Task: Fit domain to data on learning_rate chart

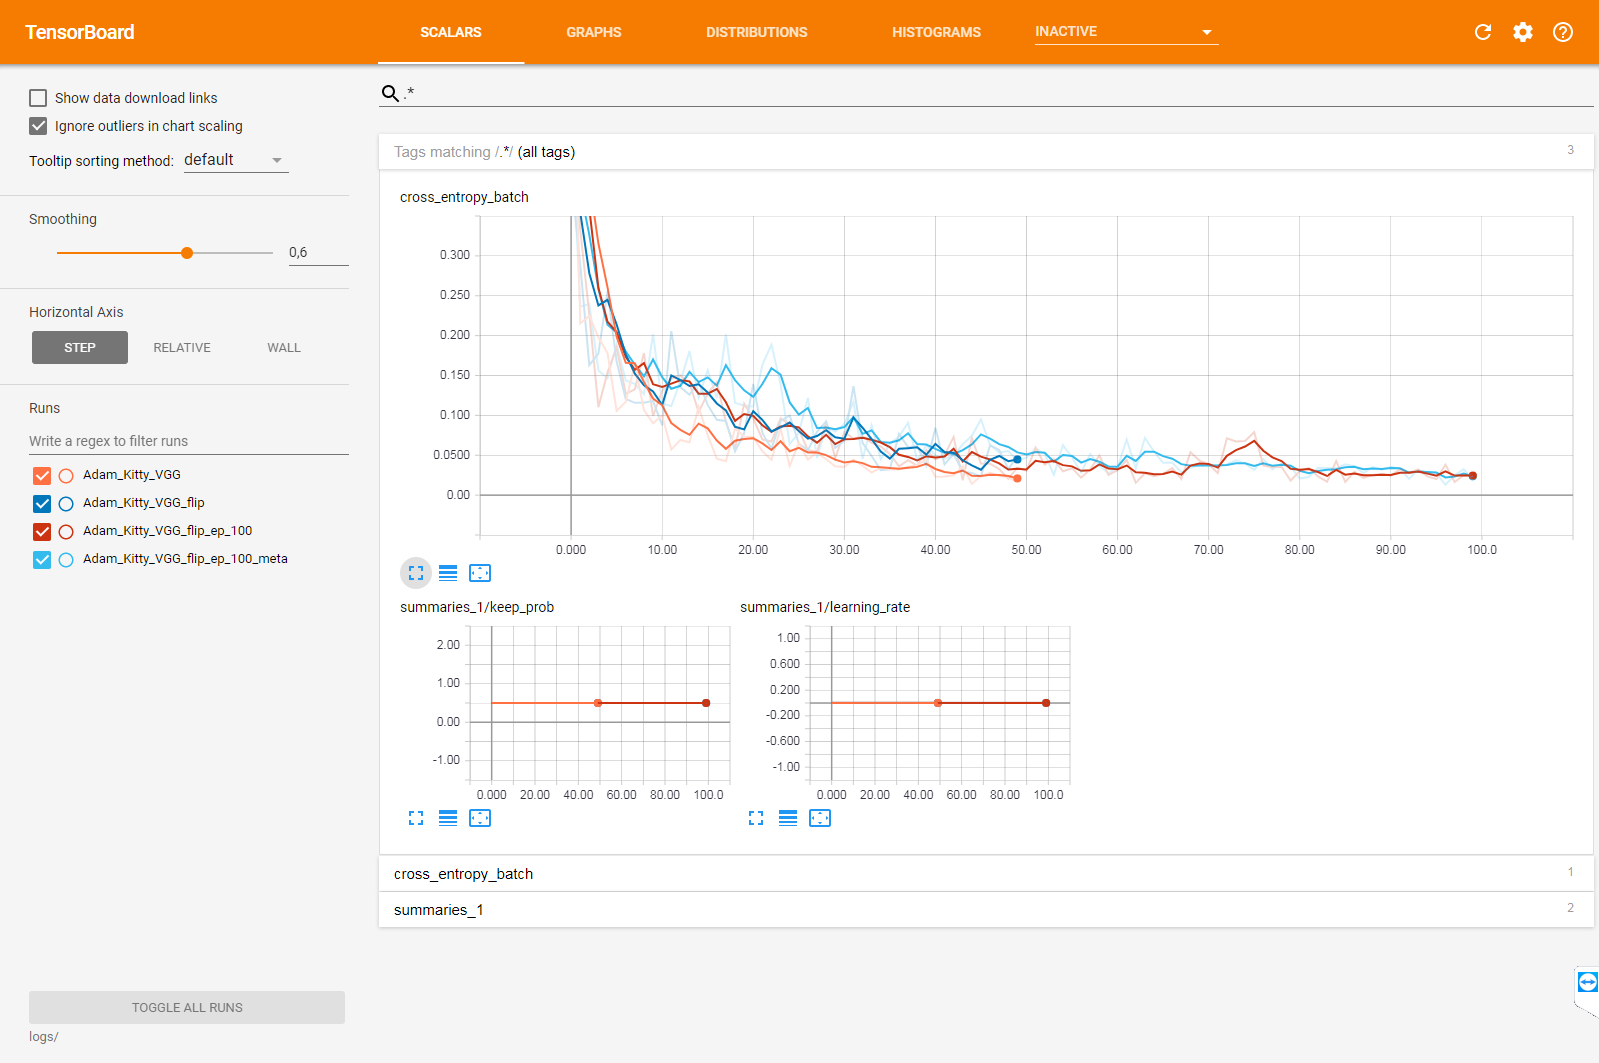Action: tap(820, 818)
